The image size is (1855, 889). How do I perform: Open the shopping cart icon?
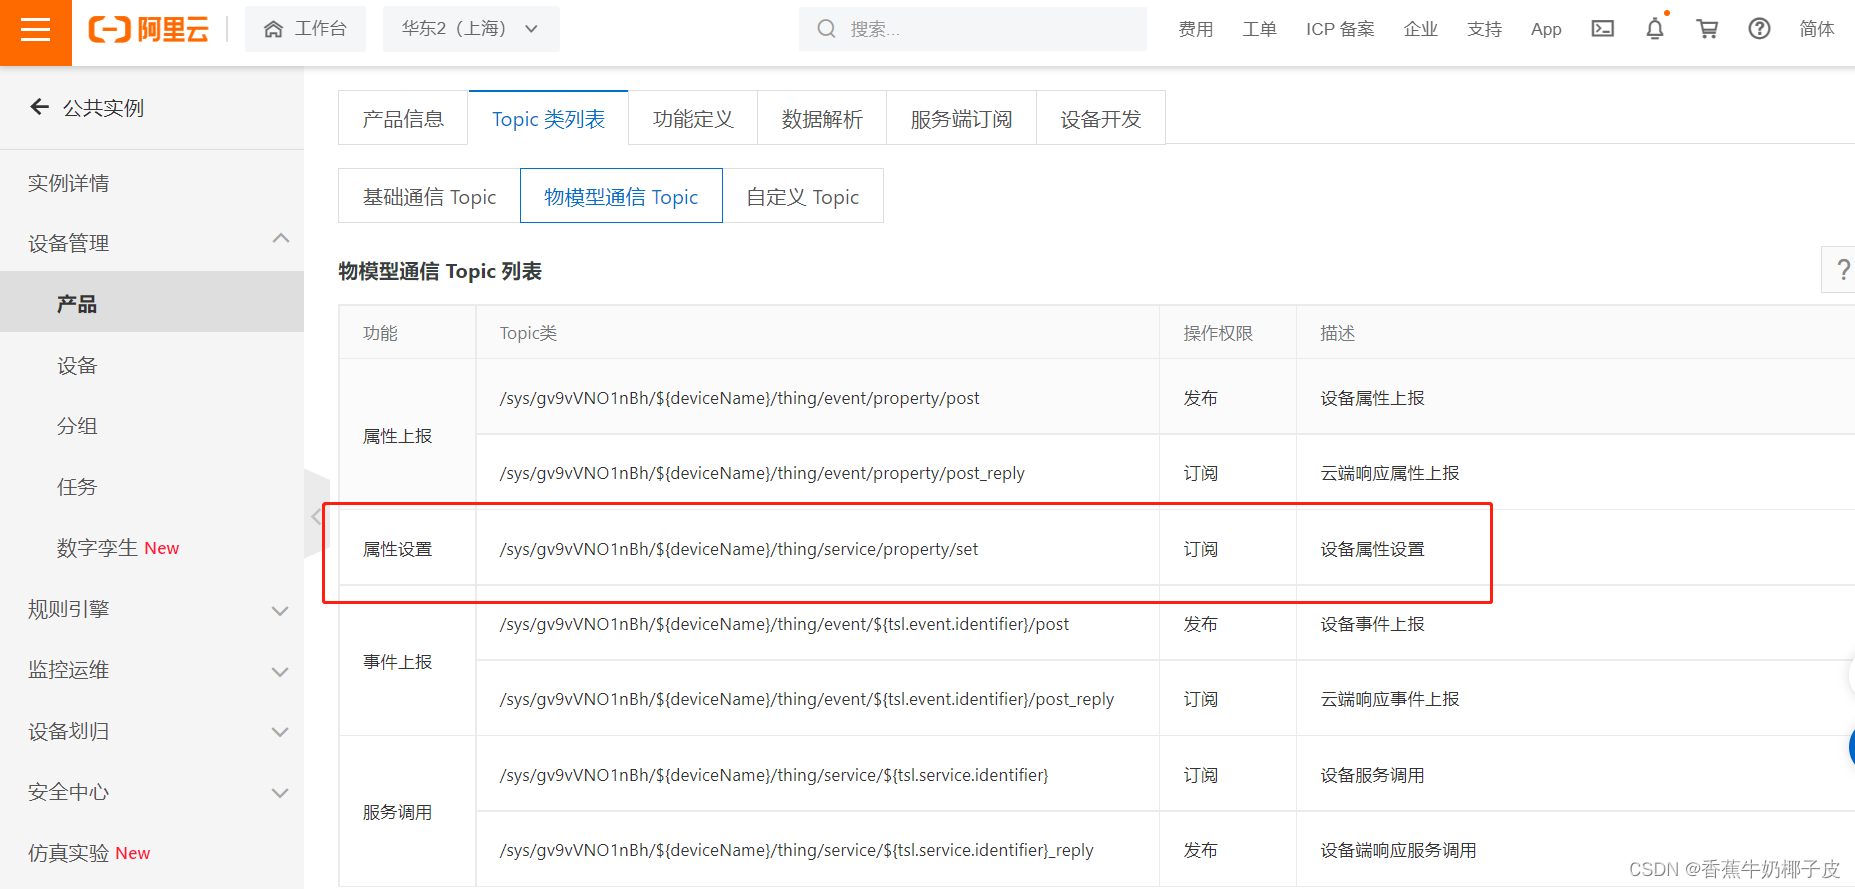[1707, 29]
